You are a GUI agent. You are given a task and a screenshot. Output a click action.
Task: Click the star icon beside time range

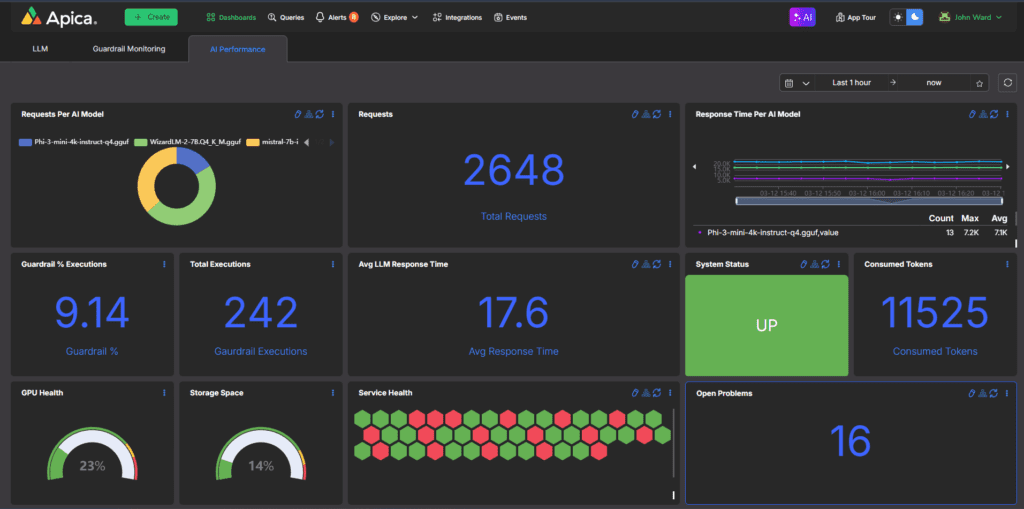pyautogui.click(x=980, y=83)
